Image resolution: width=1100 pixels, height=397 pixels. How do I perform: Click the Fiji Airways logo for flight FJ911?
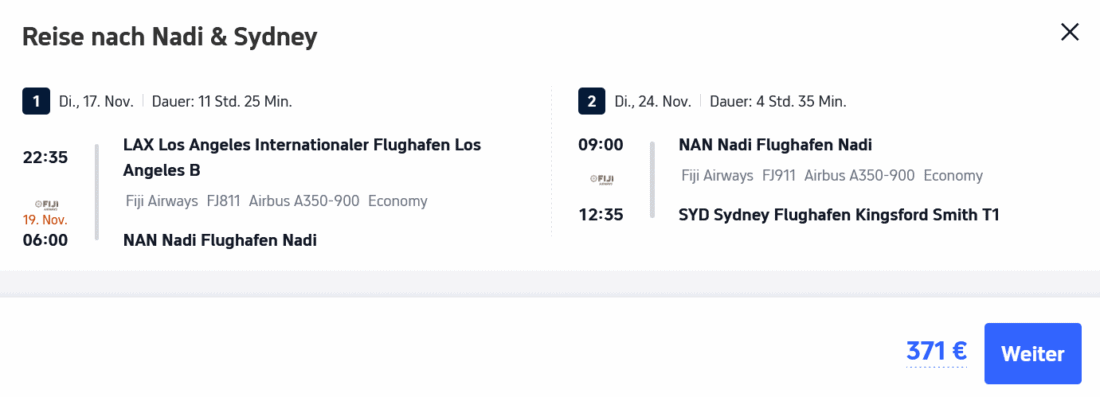601,180
